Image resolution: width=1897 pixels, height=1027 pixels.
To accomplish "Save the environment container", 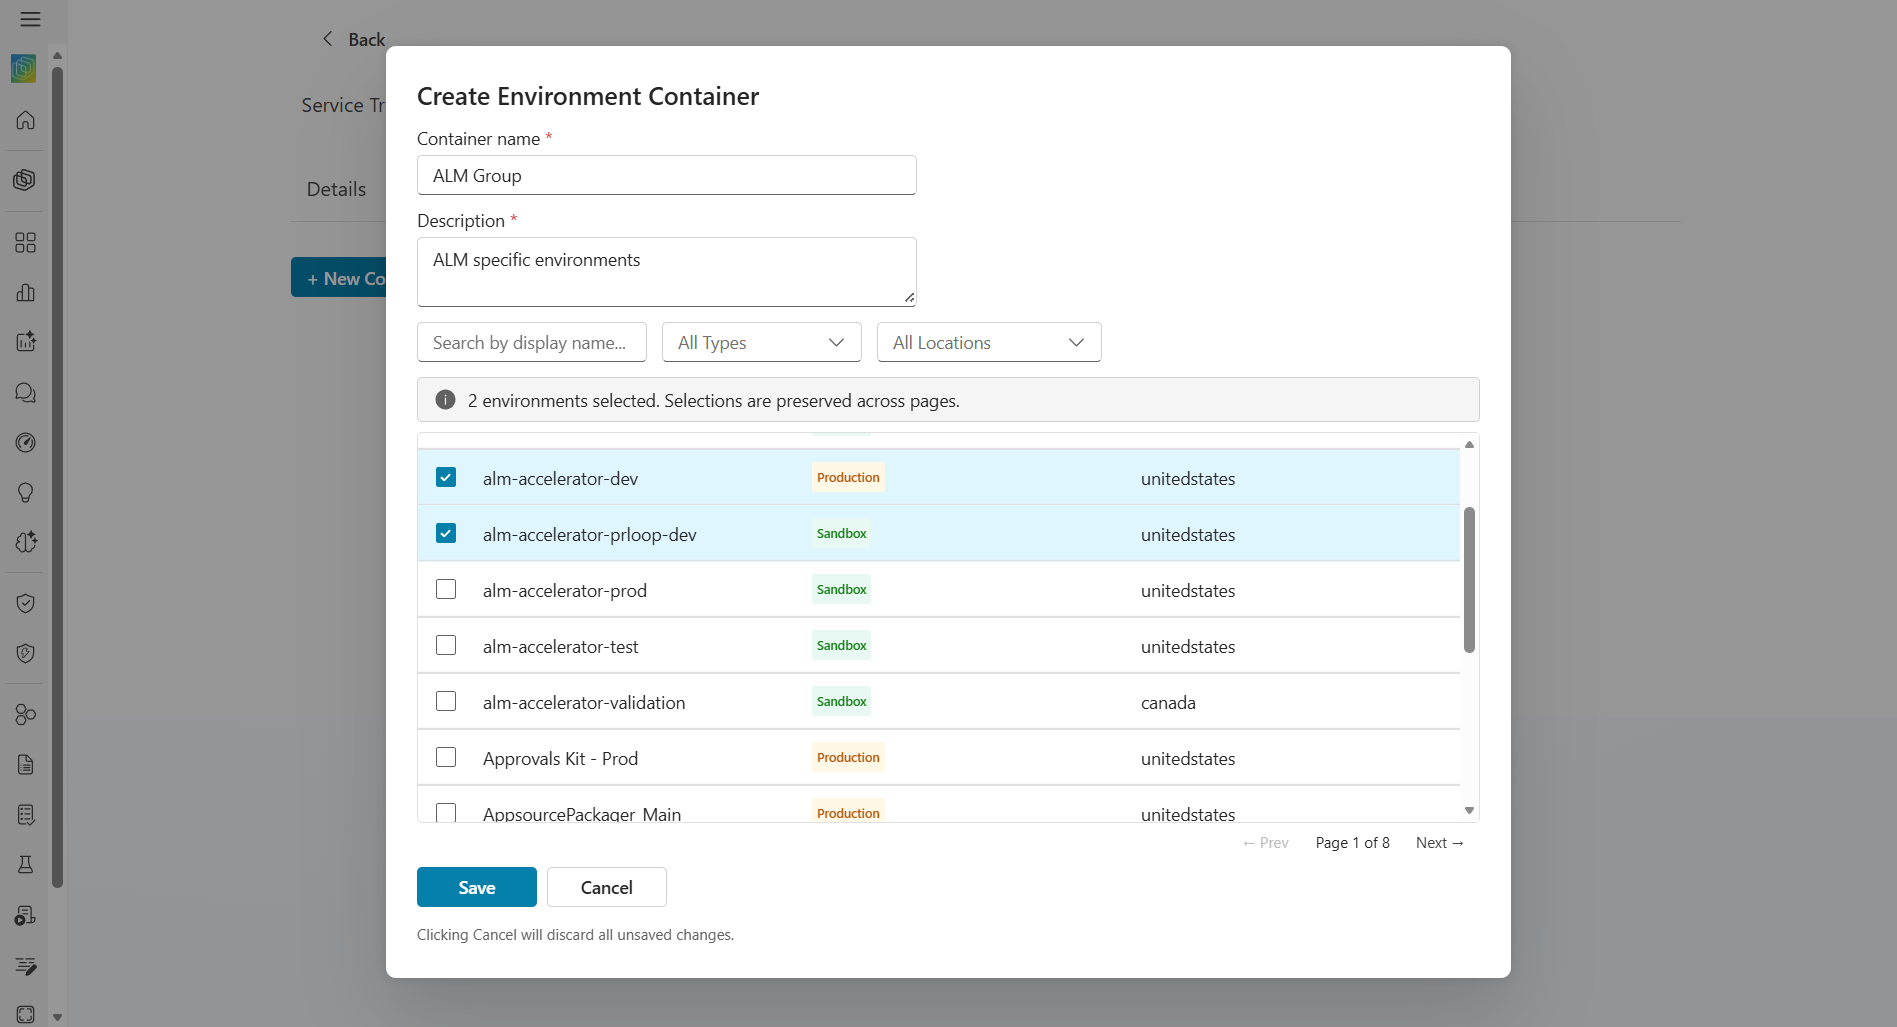I will tap(476, 887).
